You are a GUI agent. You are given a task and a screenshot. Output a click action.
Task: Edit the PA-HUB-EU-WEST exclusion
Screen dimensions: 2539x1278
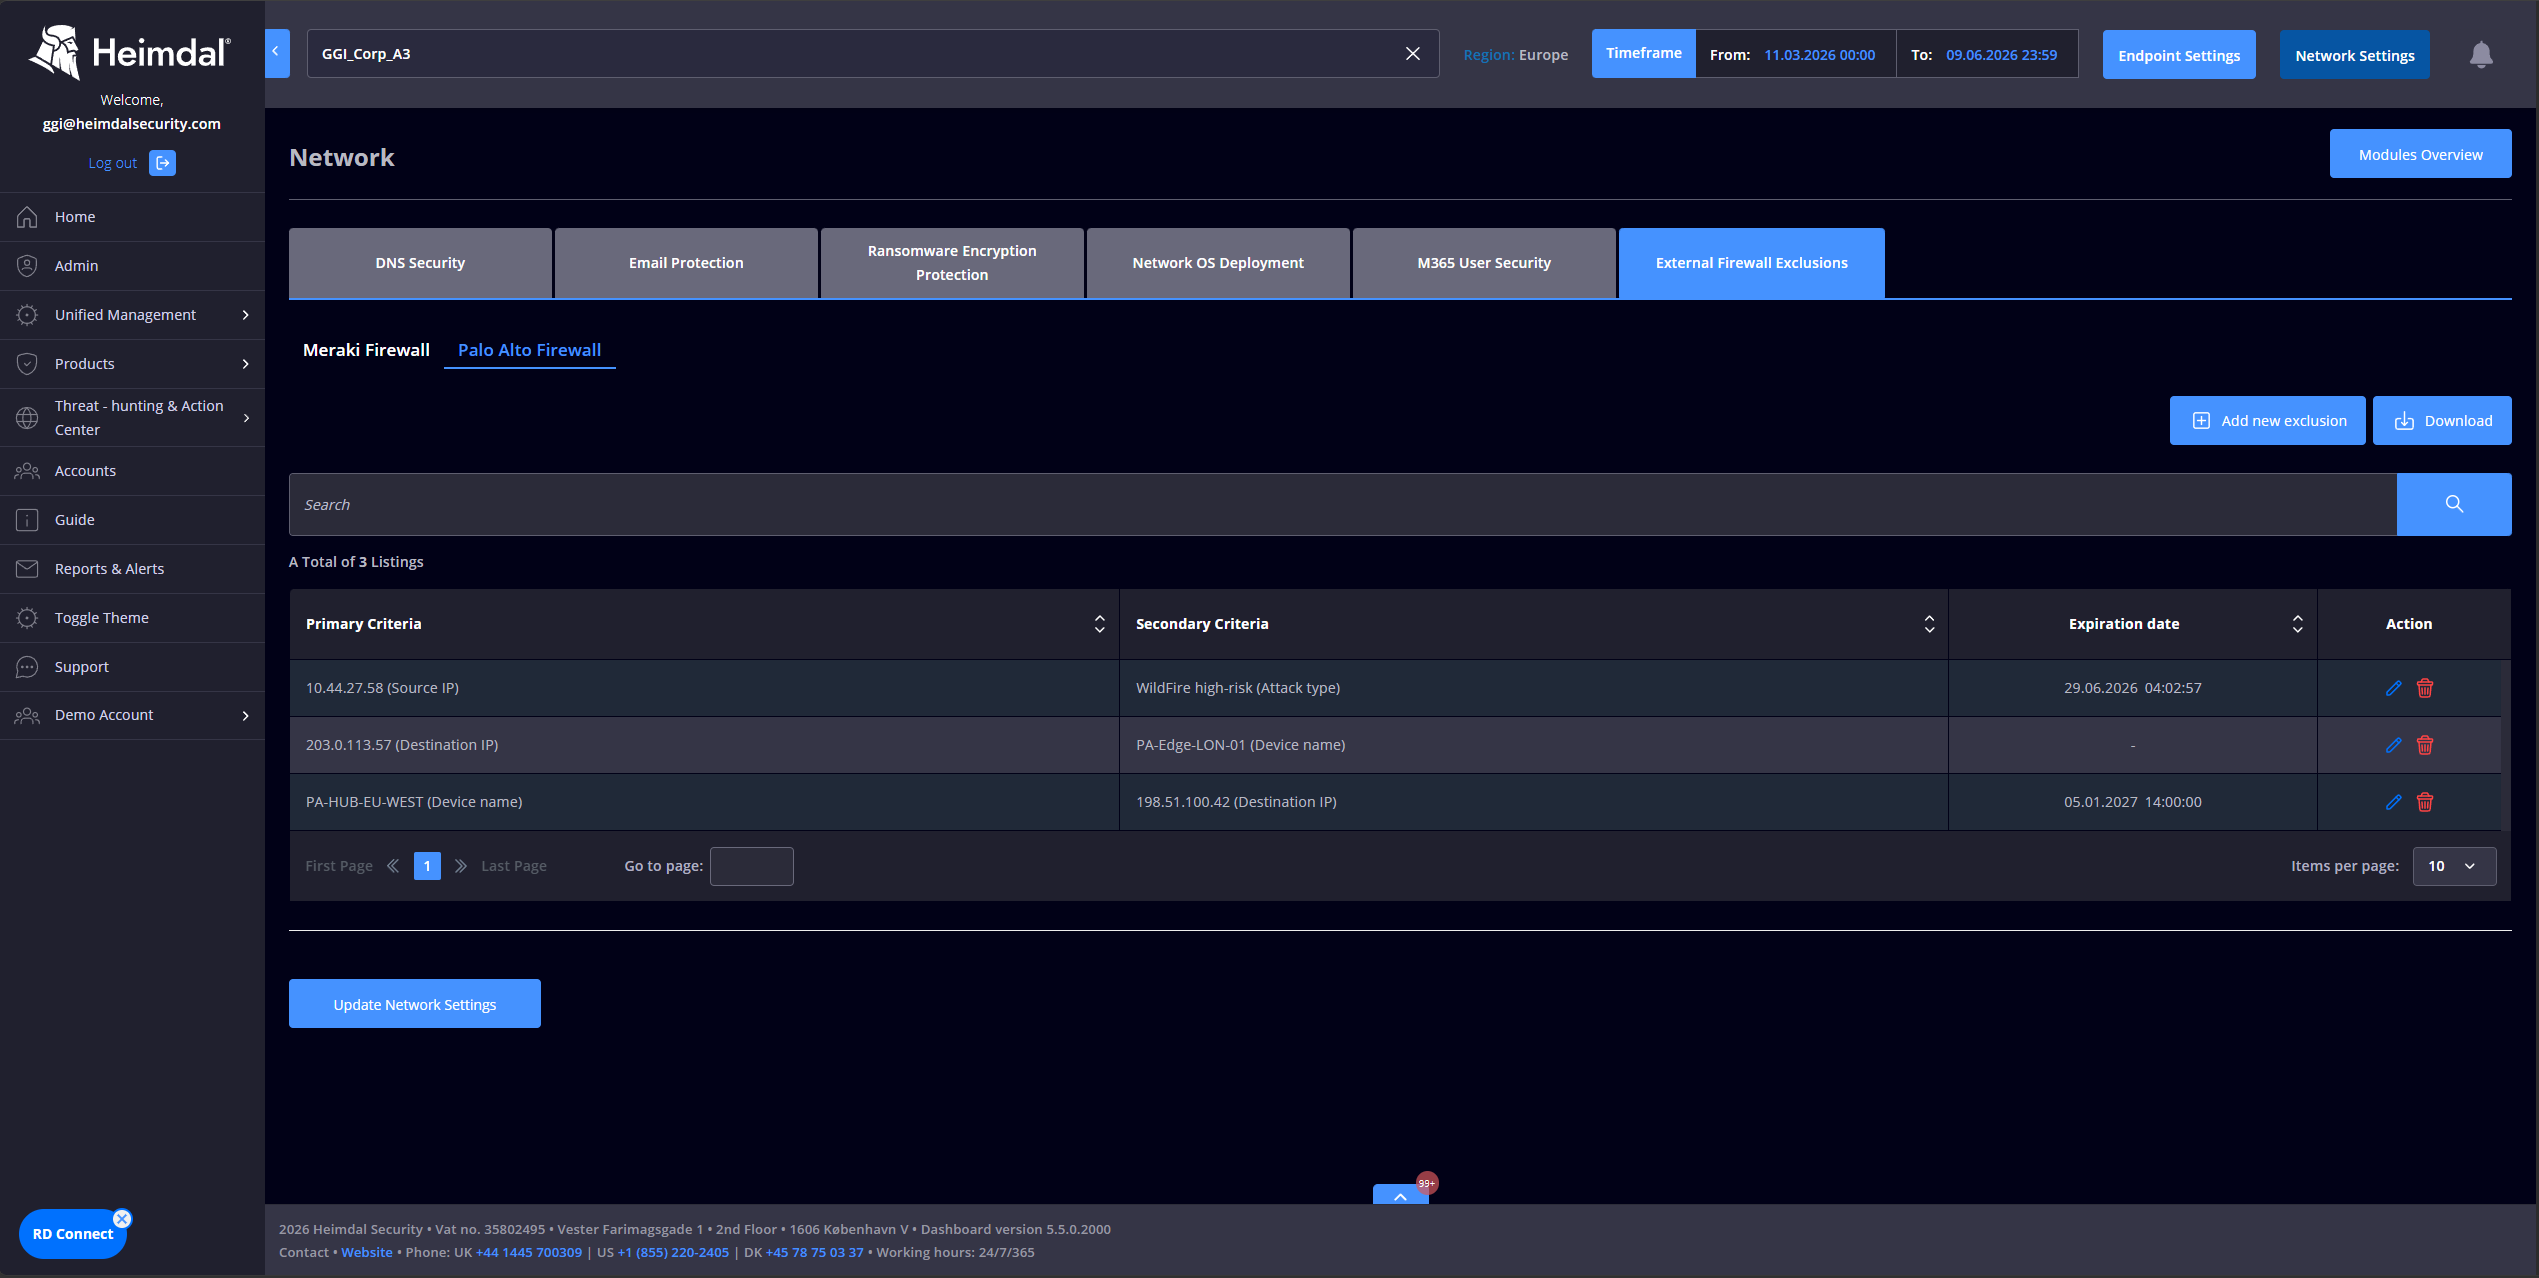pyautogui.click(x=2393, y=802)
